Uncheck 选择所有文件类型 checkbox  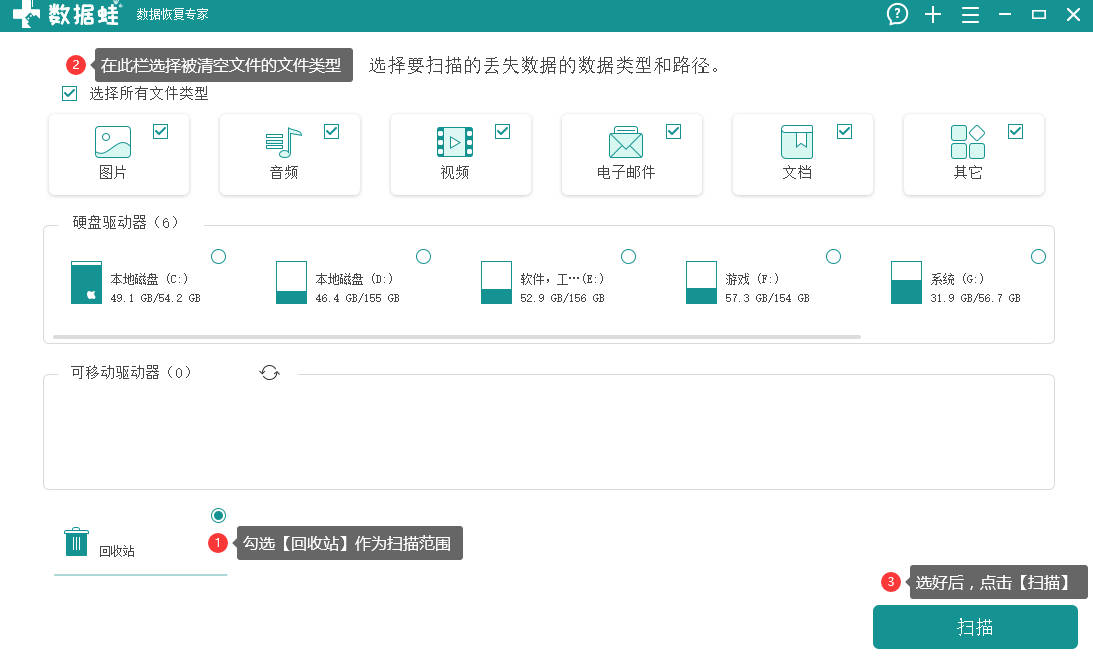pos(70,93)
